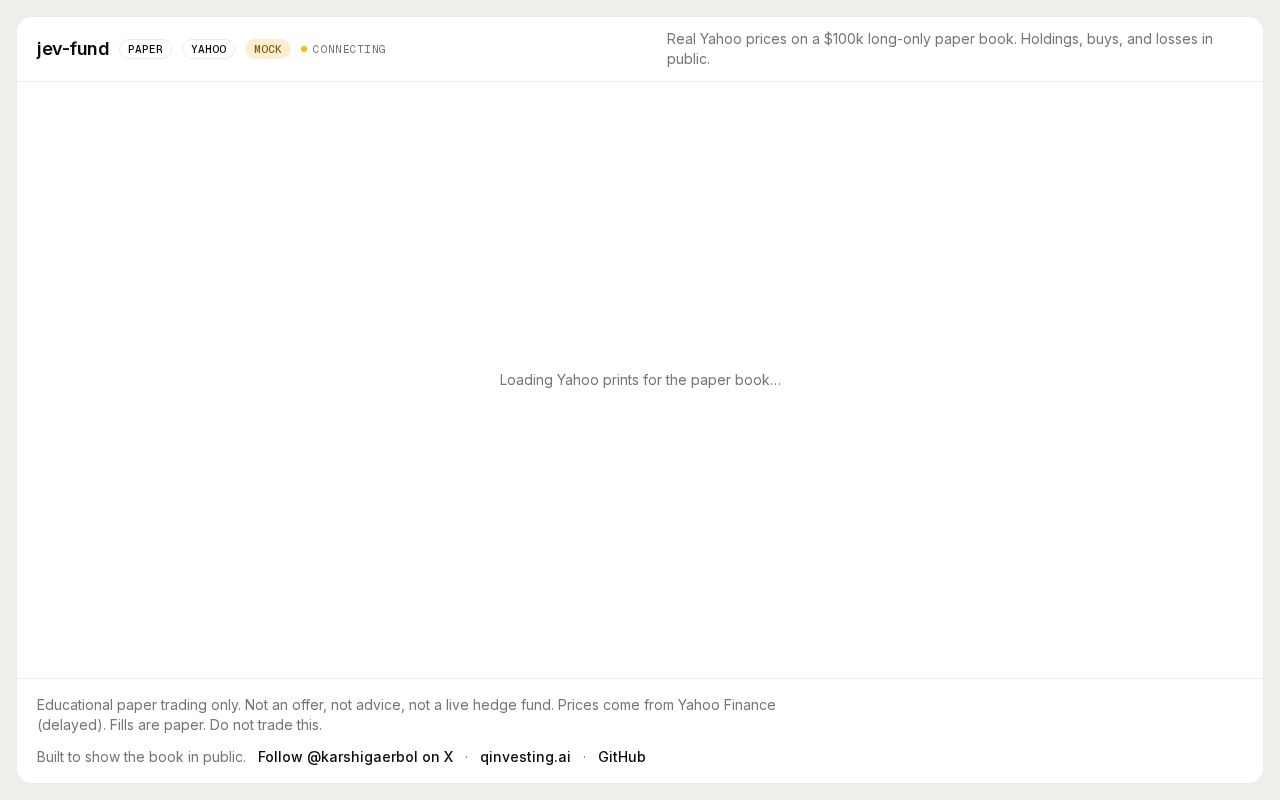Screen dimensions: 1280x800
Task: Click 'Built to show the book in public.'
Action: (x=141, y=757)
